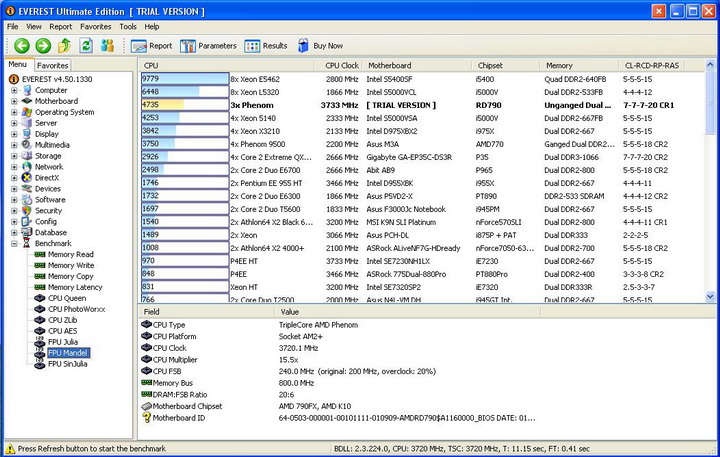Select the FPU SinJulia benchmark
The height and width of the screenshot is (457, 720).
click(68, 364)
